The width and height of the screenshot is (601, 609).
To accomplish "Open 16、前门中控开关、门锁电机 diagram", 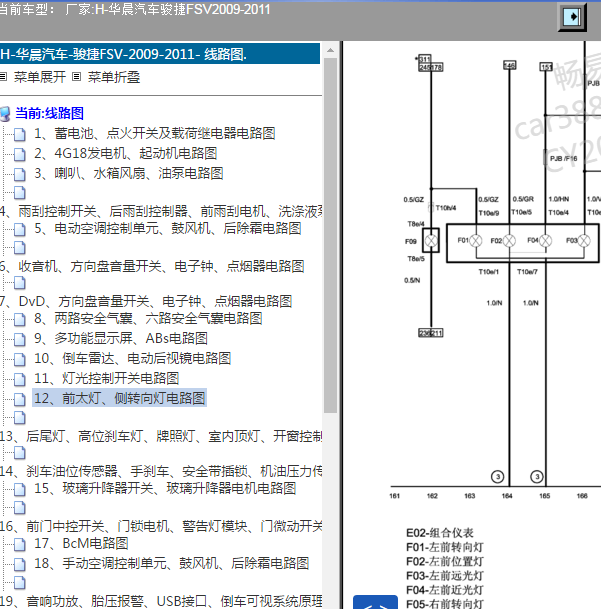I will 161,527.
